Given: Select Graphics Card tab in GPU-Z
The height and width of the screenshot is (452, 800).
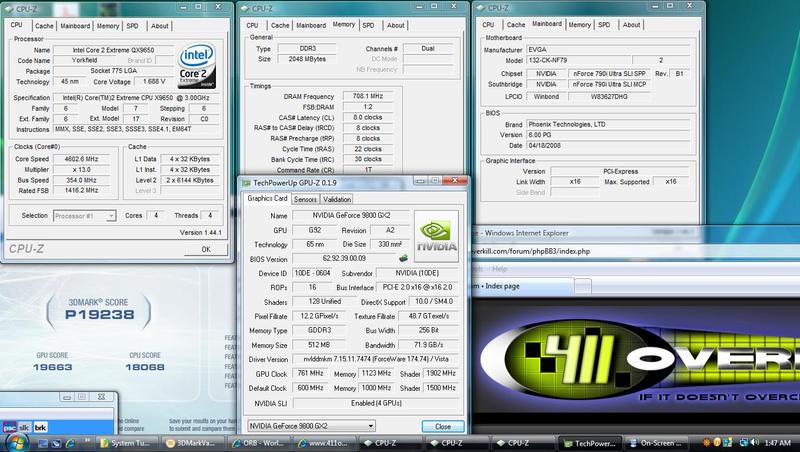Looking at the screenshot, I should (x=267, y=198).
